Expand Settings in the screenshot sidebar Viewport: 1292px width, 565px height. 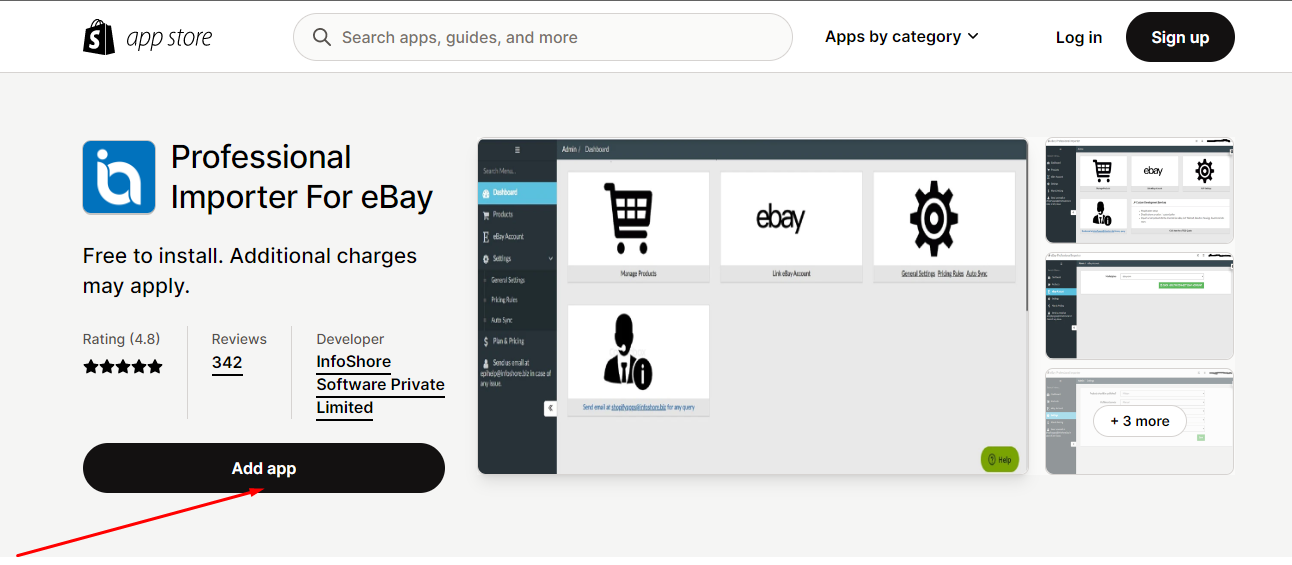coord(517,258)
